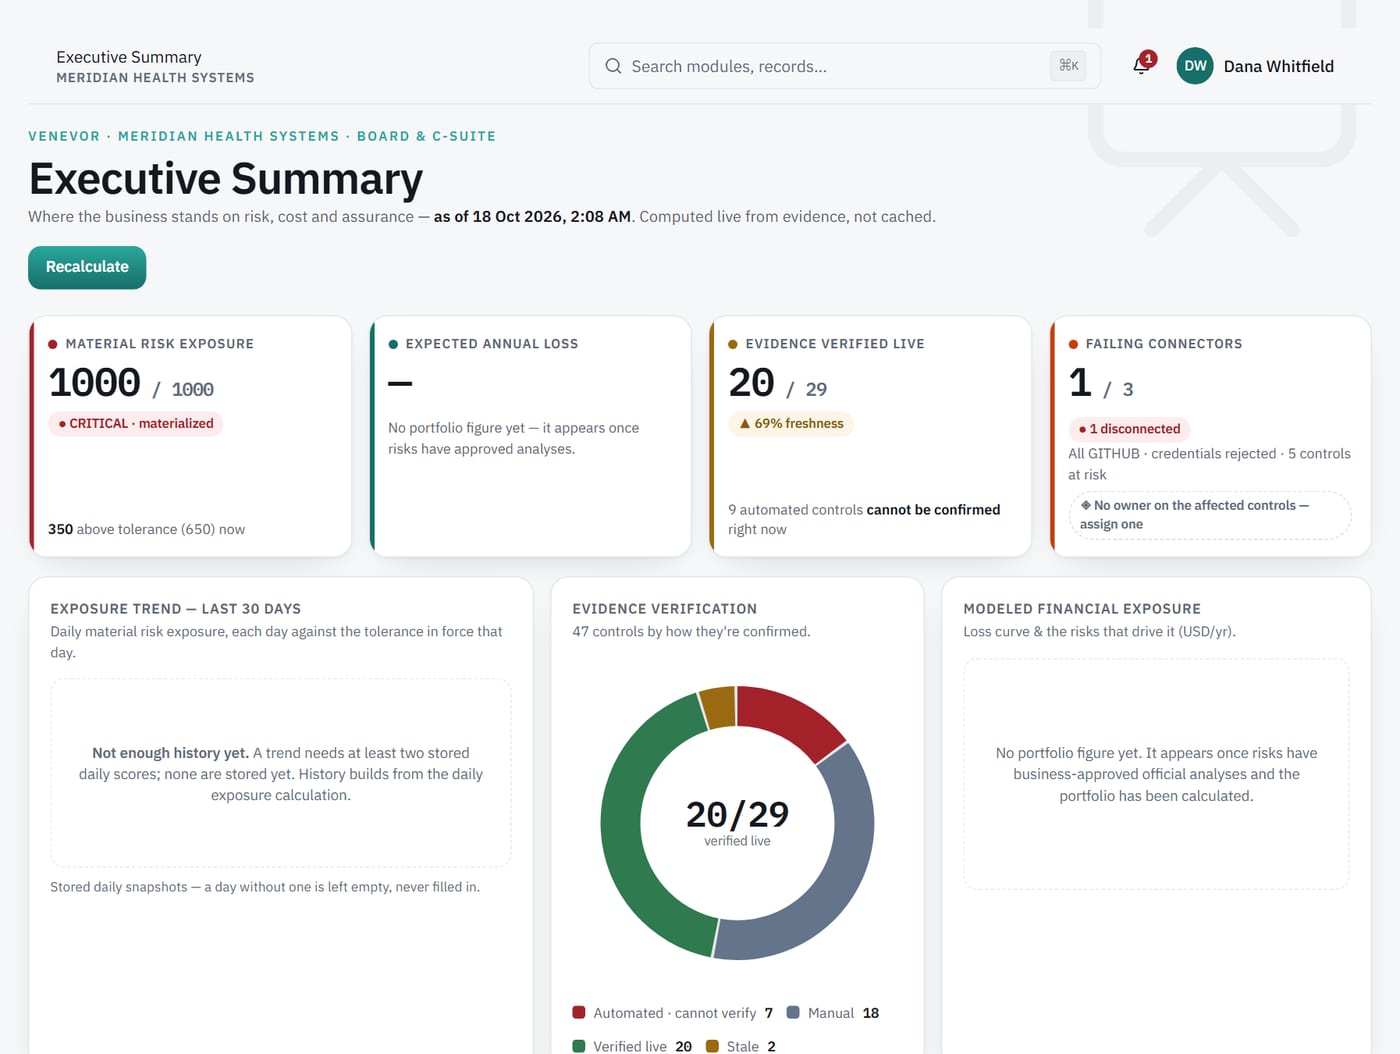Viewport: 1400px width, 1054px height.
Task: Click the red dot beside Material Risk Exposure
Action: point(53,344)
